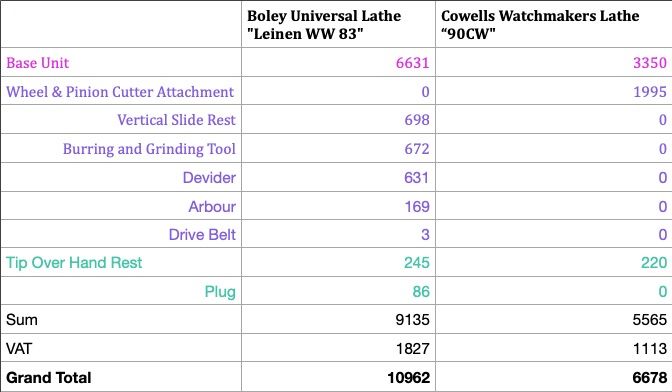Click the Devider row label
Viewport: 672px width, 392px height.
point(209,177)
